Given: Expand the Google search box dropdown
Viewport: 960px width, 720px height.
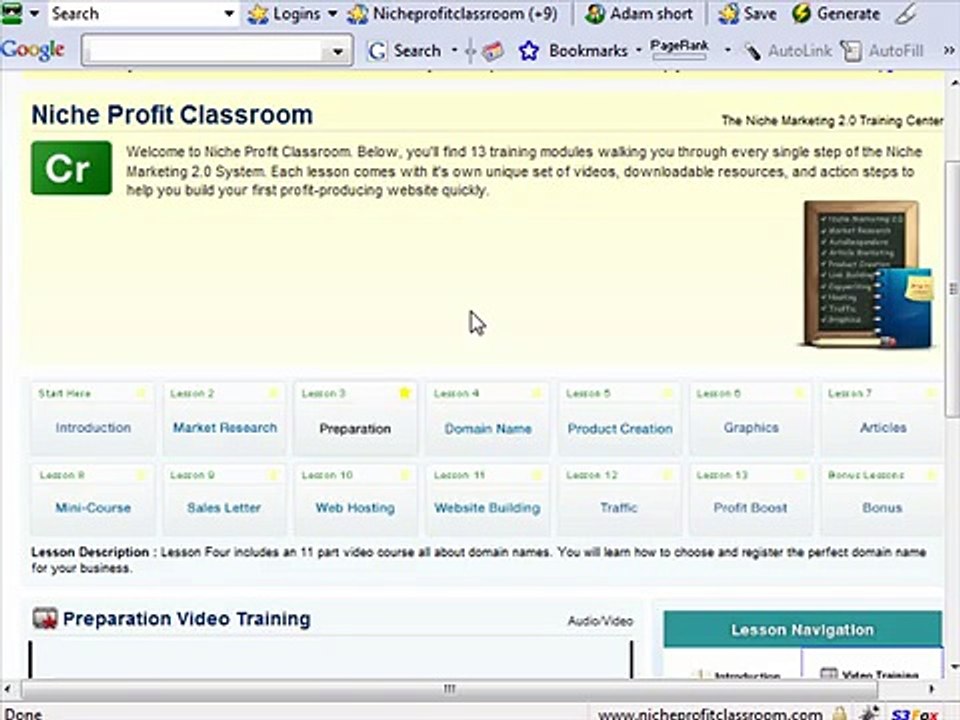Looking at the screenshot, I should [338, 51].
